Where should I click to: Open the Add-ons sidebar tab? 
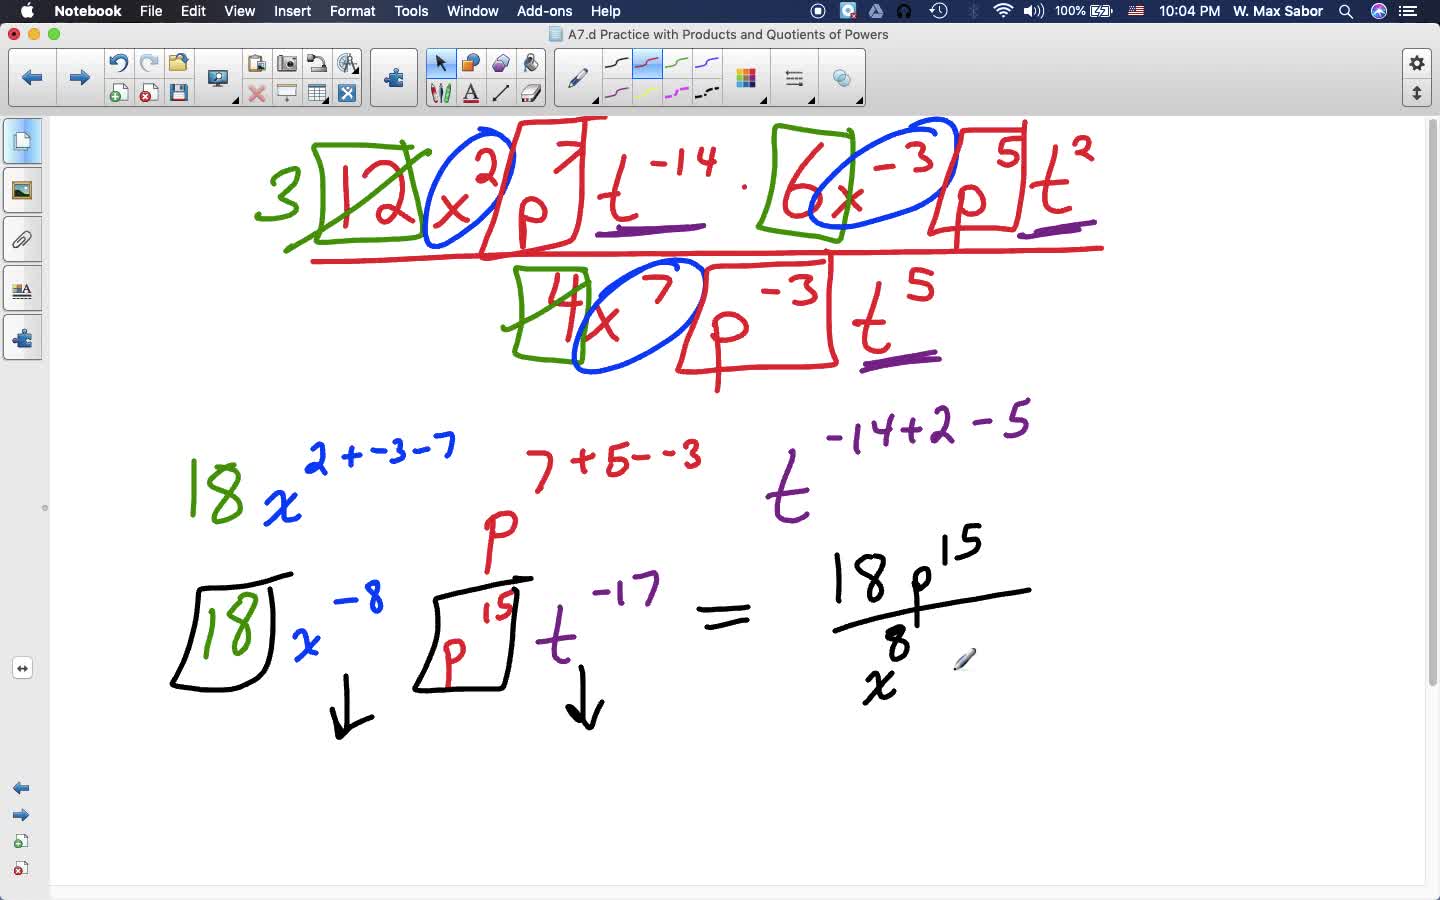(22, 339)
